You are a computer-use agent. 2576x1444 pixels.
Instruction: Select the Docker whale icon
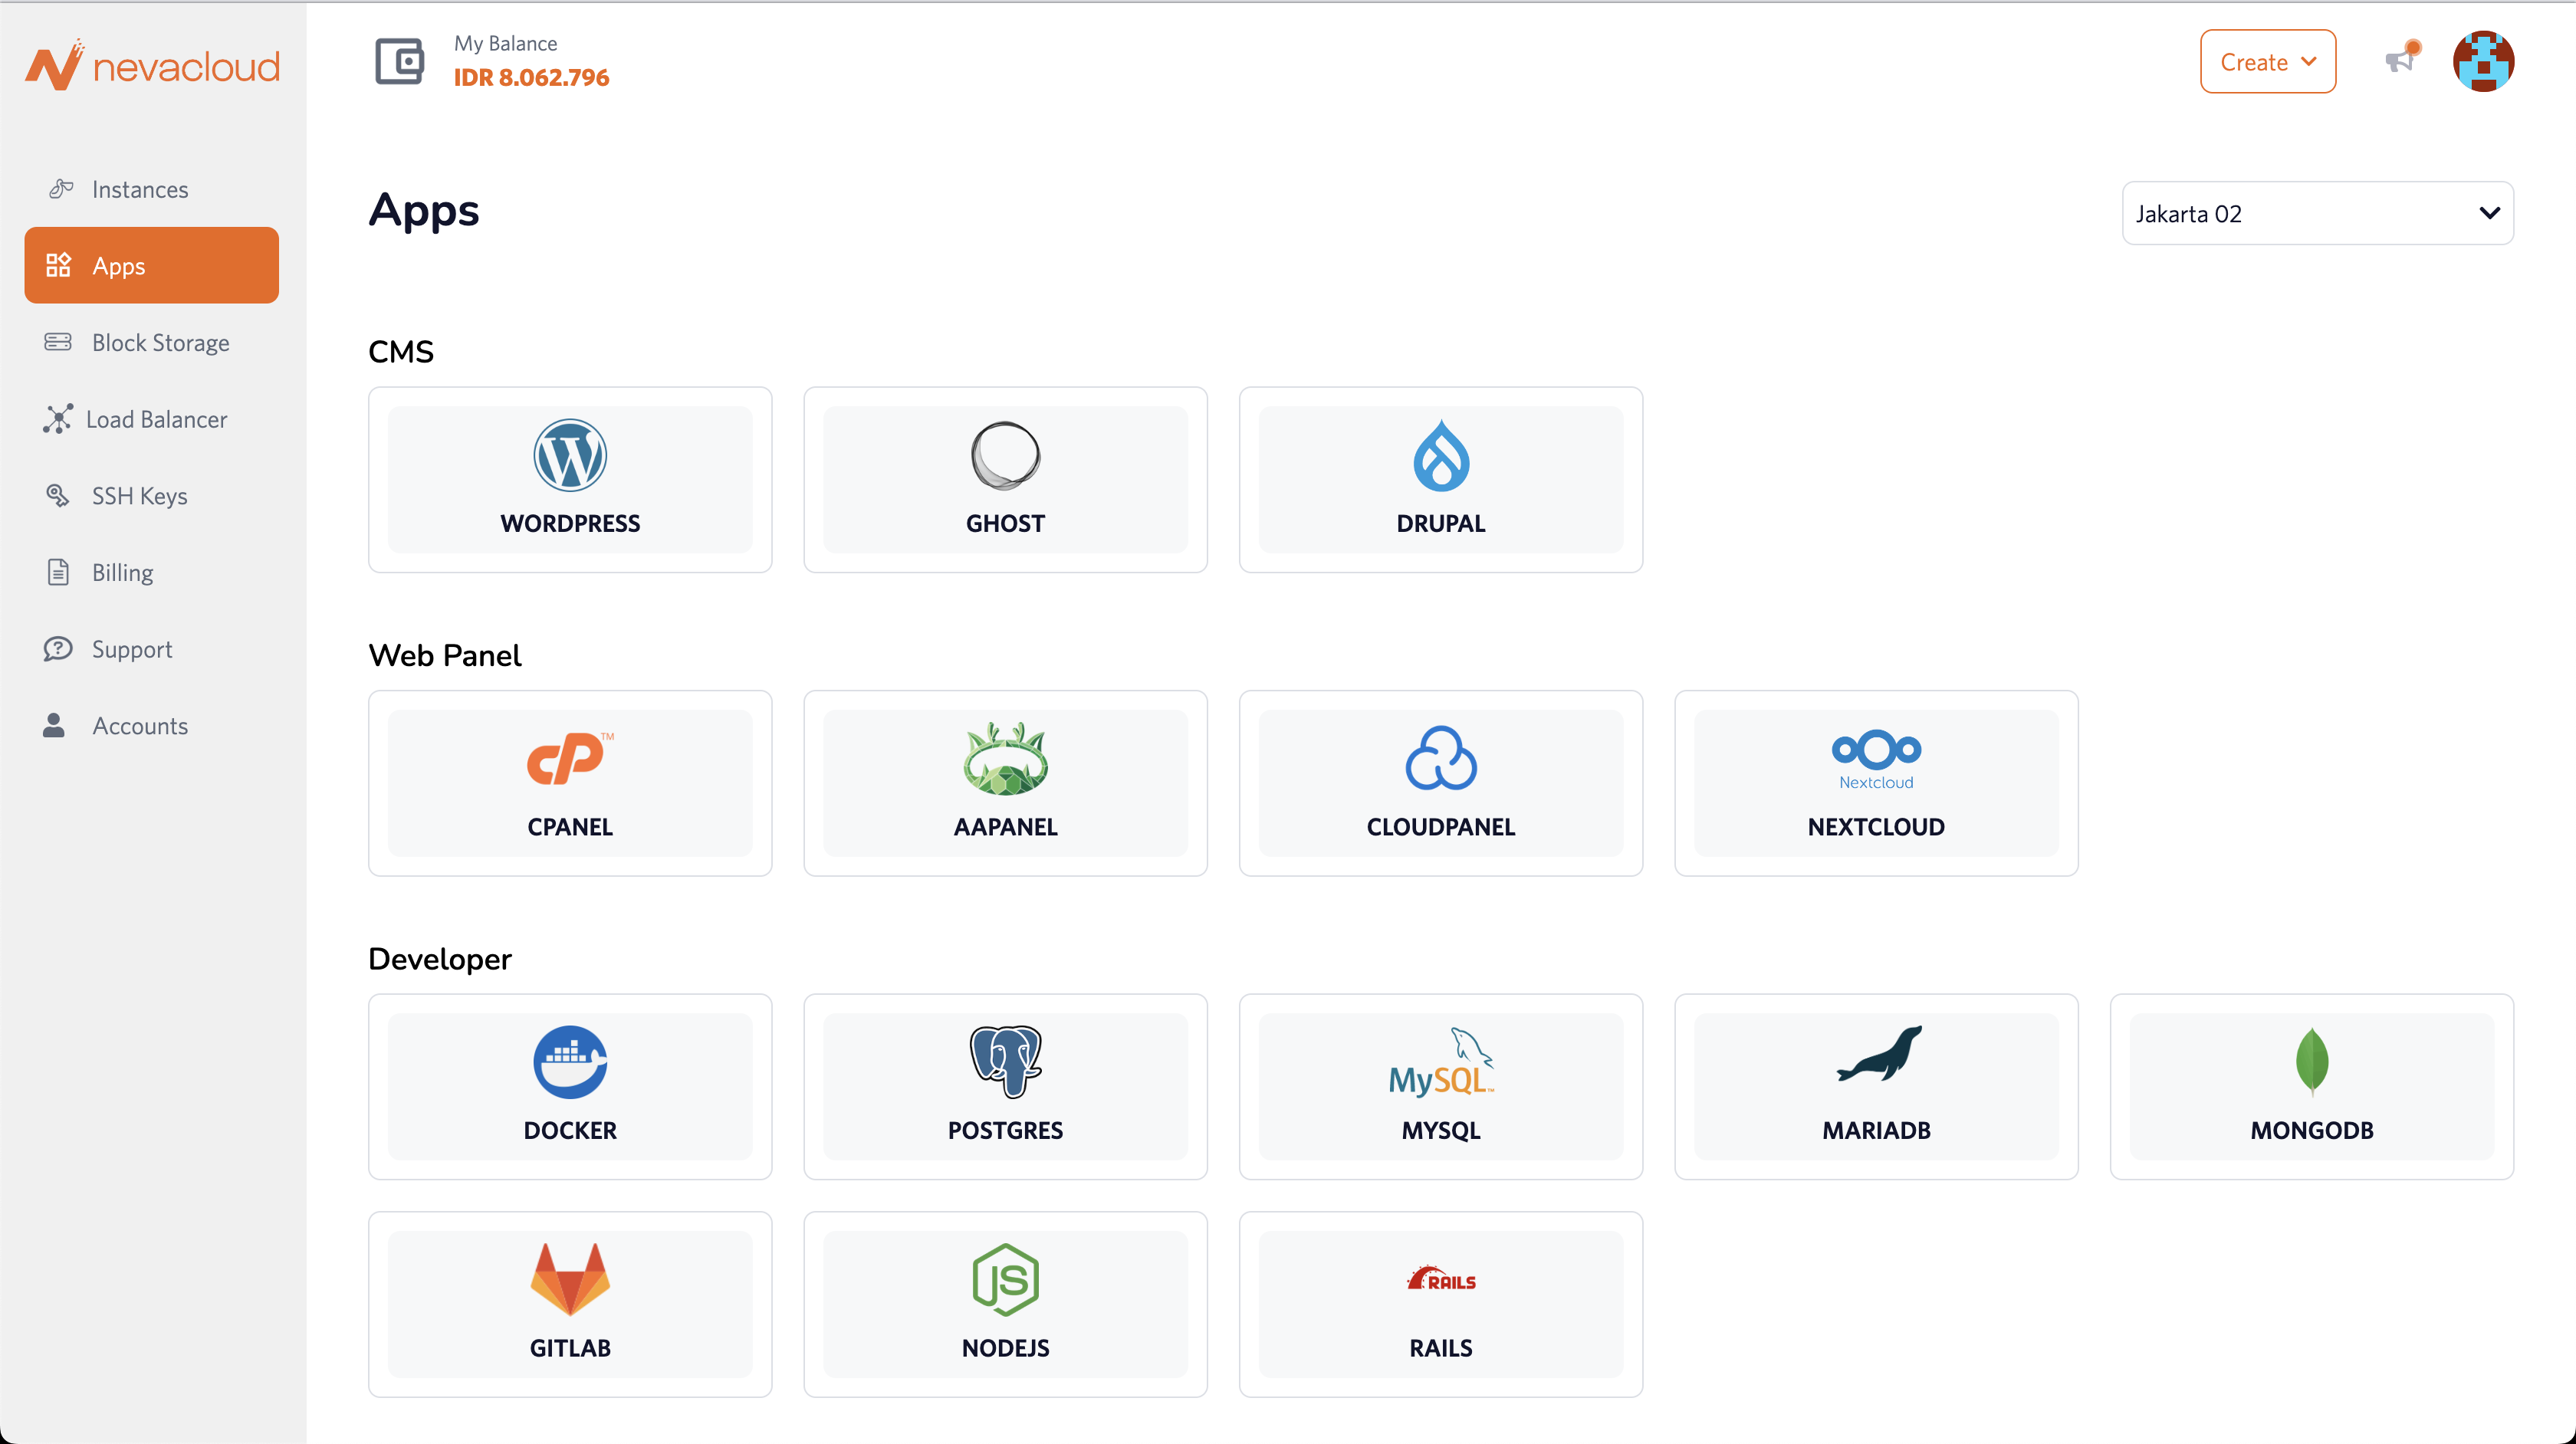coord(570,1062)
